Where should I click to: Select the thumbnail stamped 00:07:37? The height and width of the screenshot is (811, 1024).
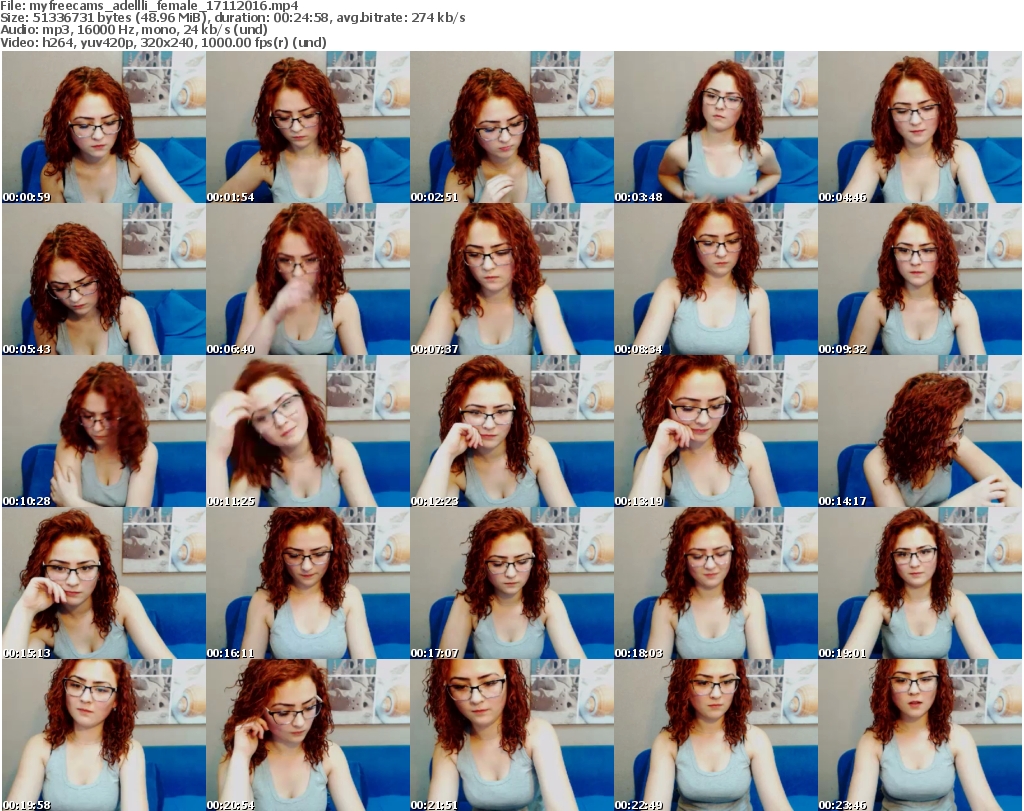tap(512, 279)
